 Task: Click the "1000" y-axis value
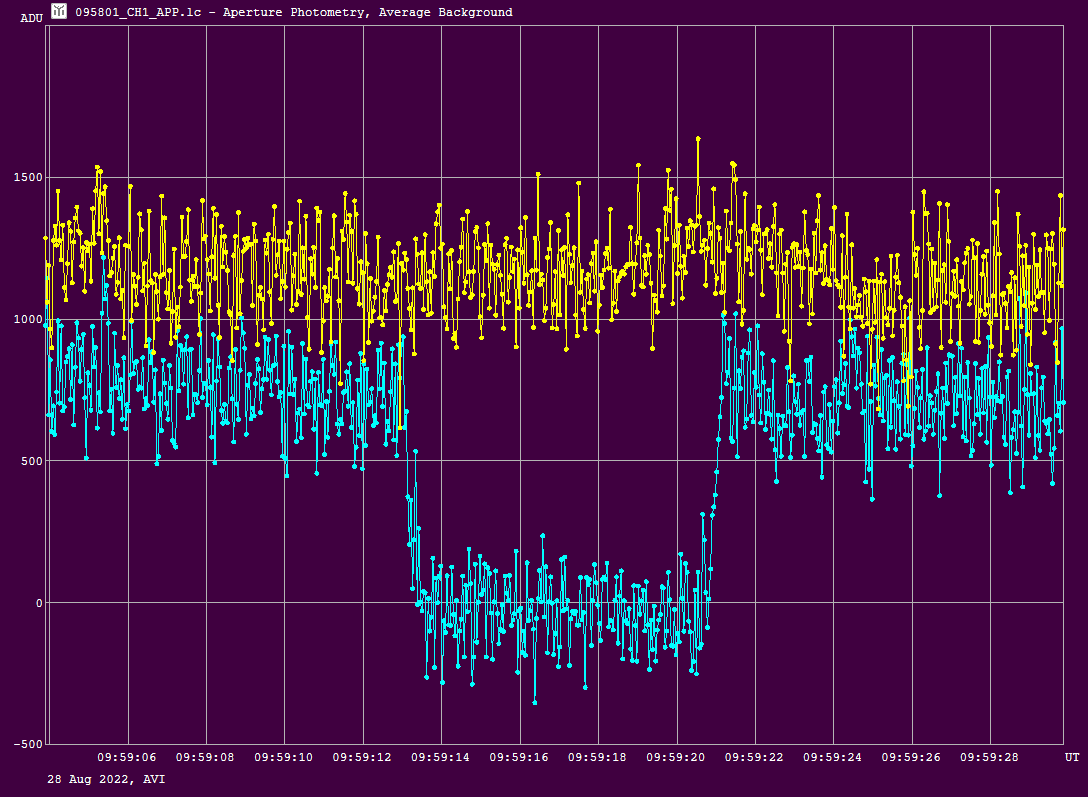pos(28,319)
